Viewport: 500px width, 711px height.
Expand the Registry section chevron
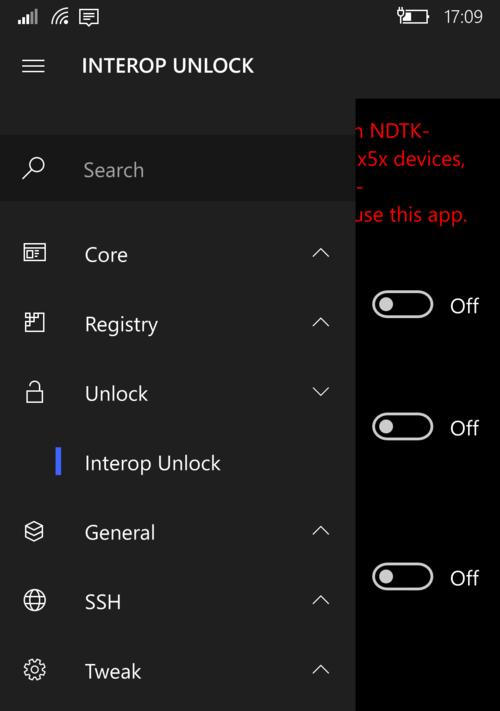point(321,322)
